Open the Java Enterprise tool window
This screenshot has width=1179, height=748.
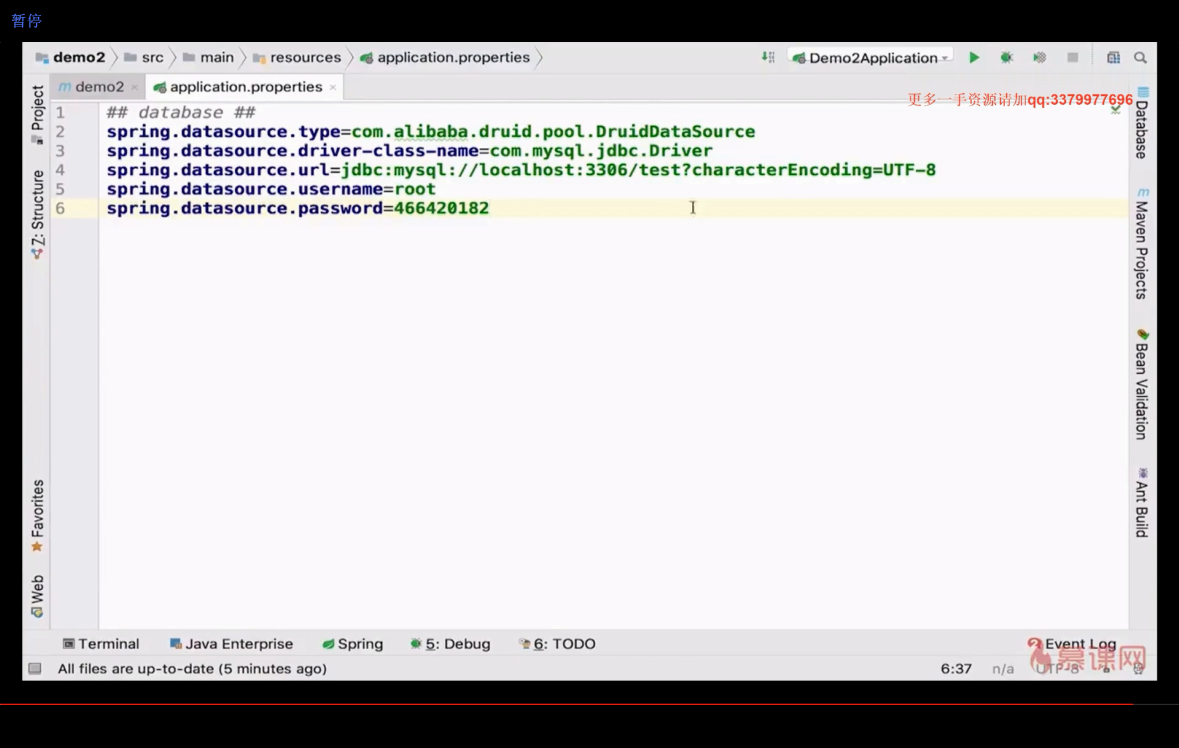point(231,644)
